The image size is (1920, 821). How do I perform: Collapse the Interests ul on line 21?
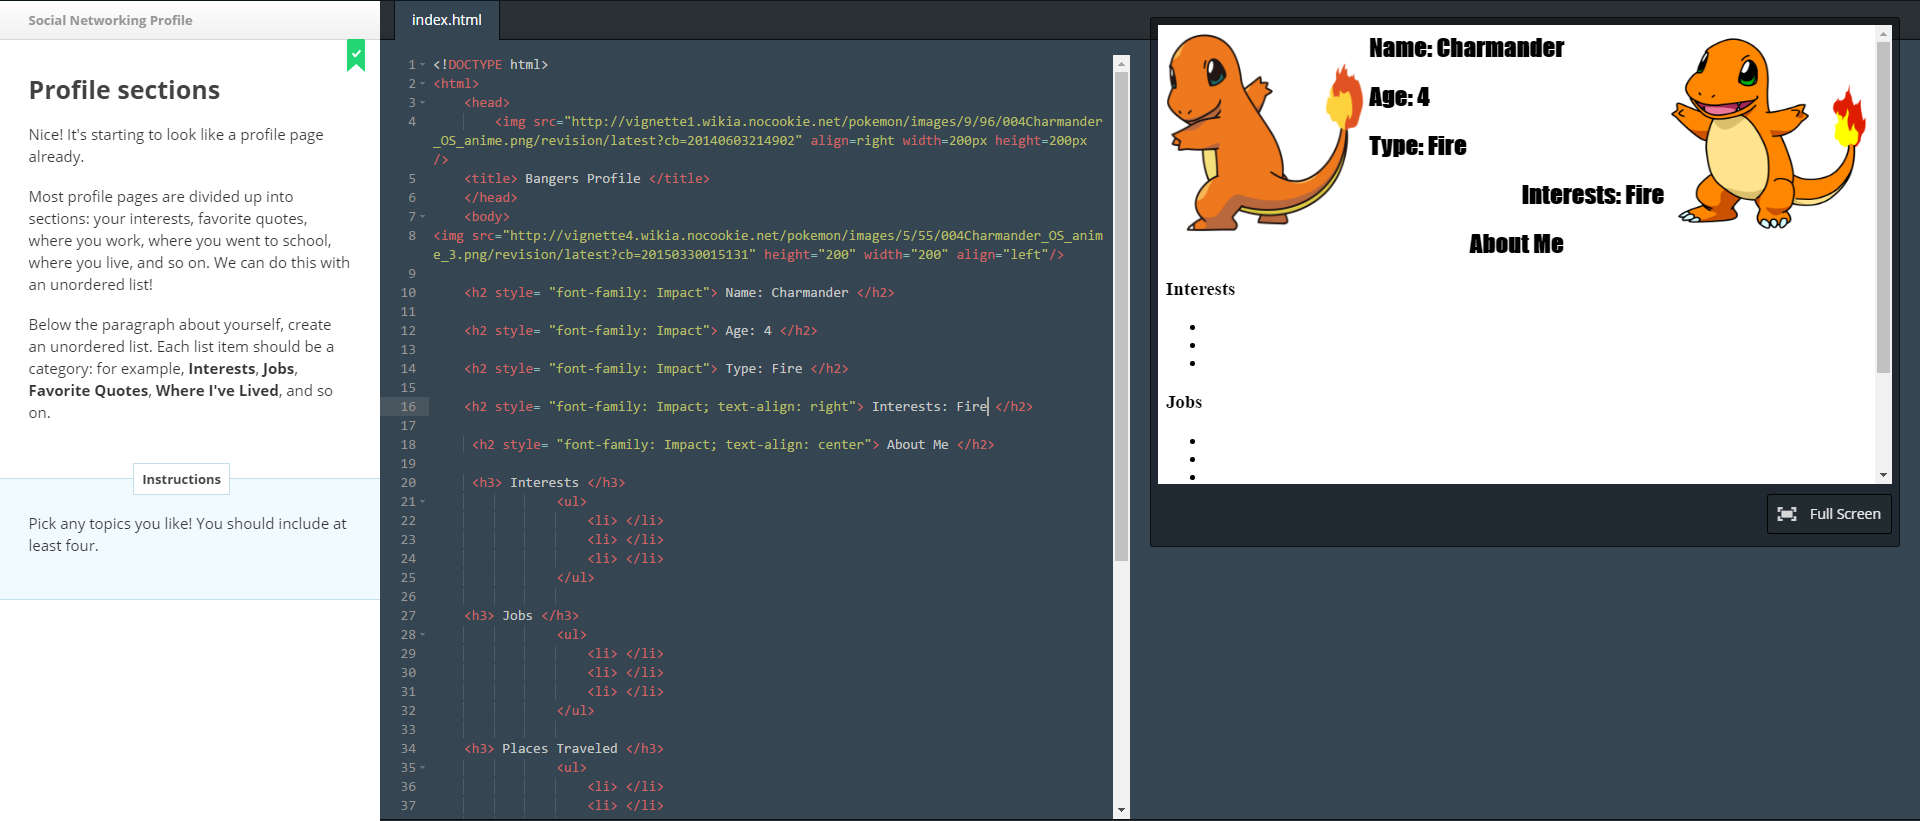click(x=423, y=502)
